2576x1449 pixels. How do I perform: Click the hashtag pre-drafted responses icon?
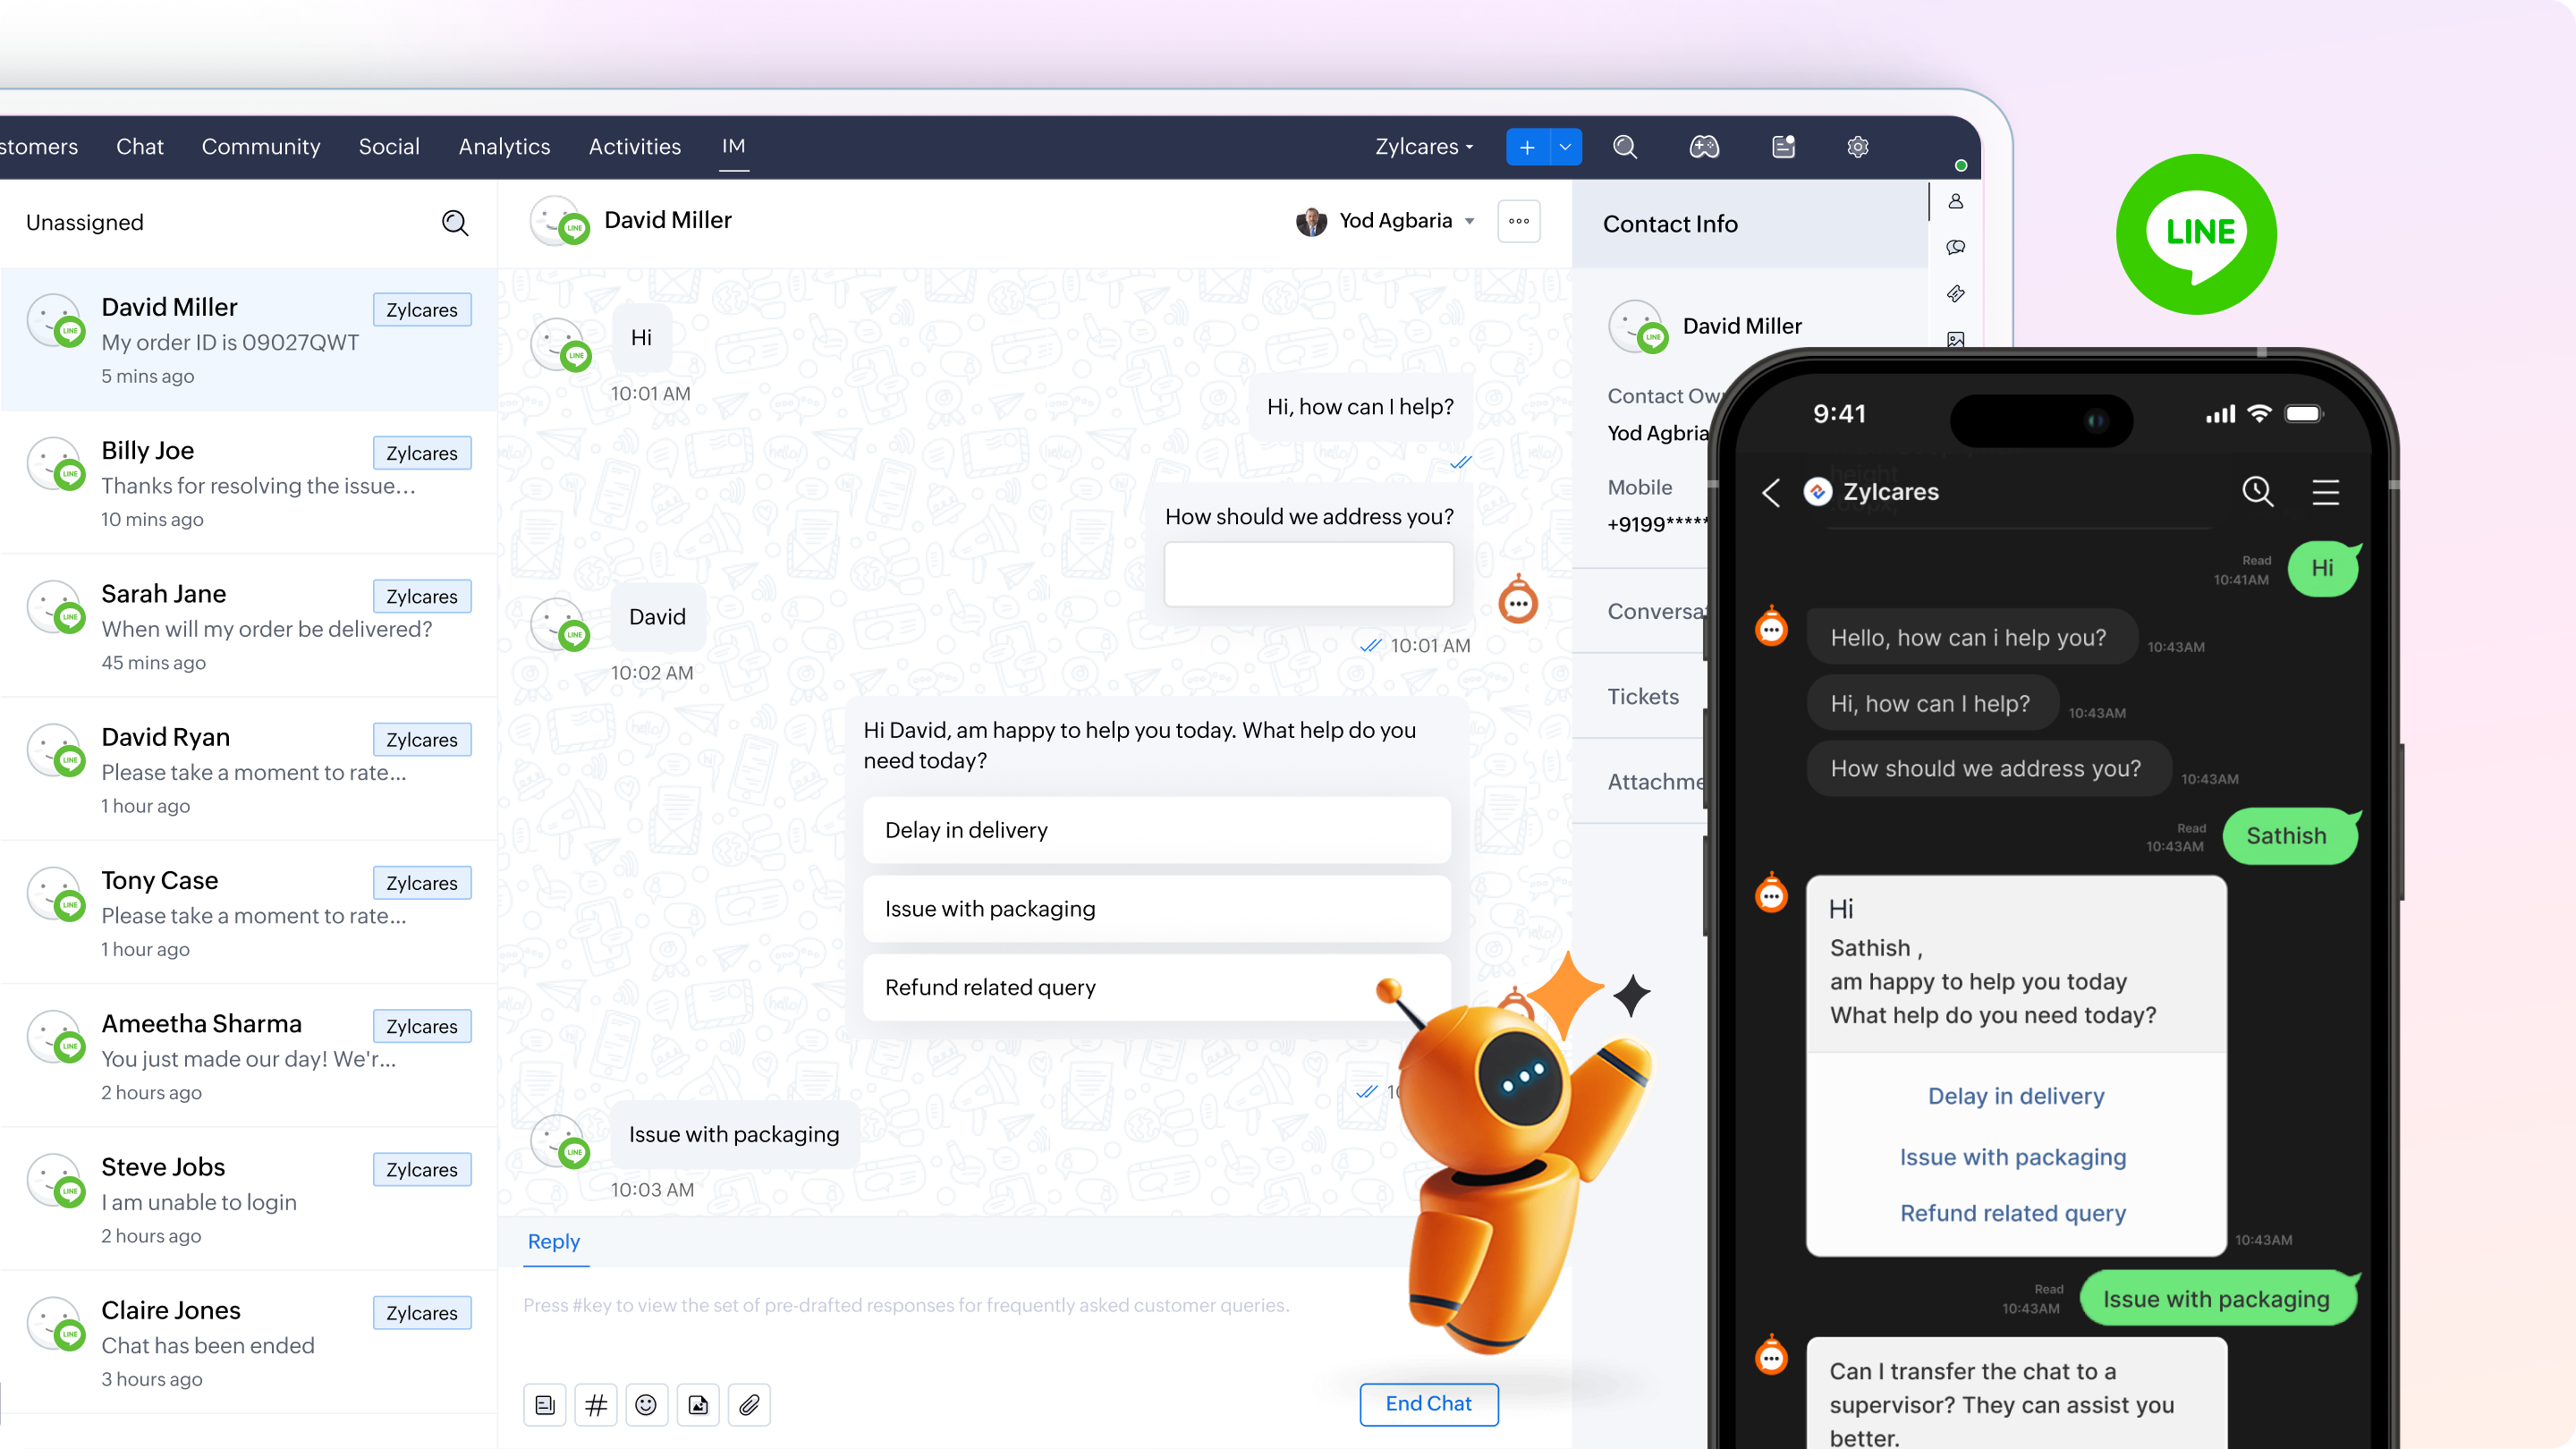595,1405
